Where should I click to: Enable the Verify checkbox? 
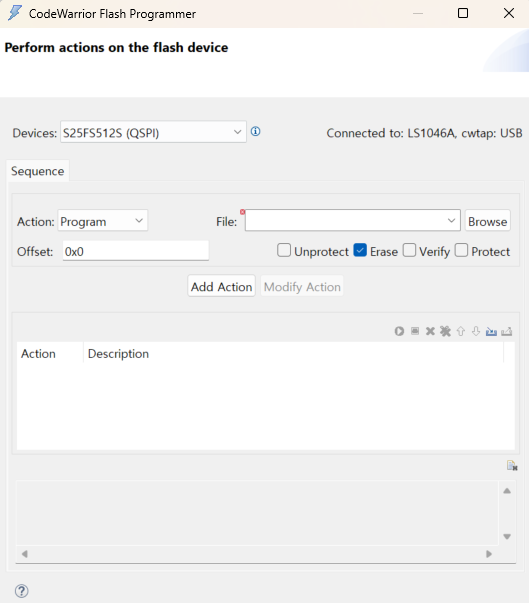[x=409, y=250]
